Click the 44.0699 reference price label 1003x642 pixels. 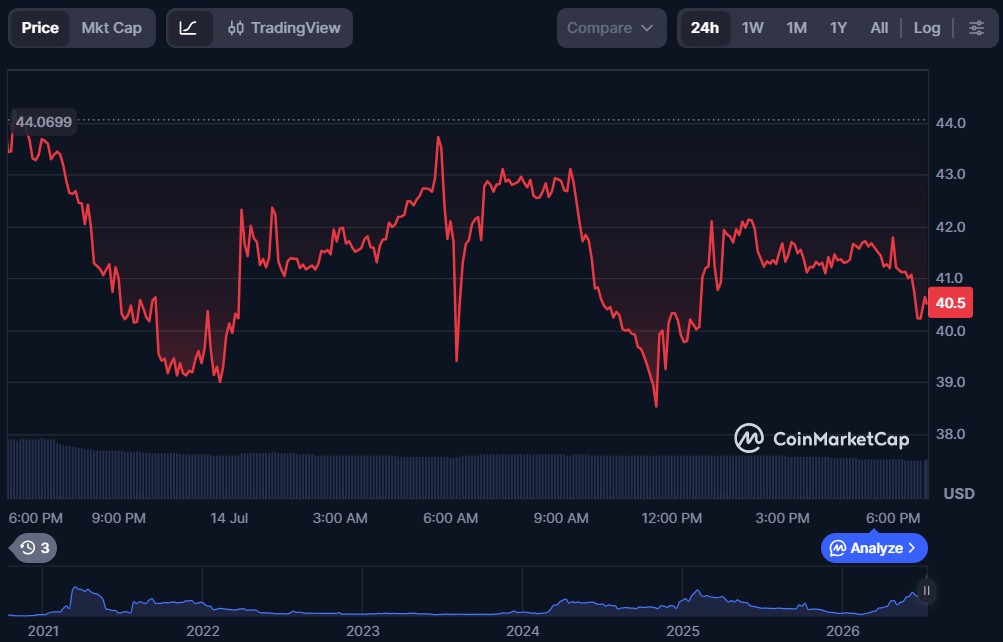tap(43, 122)
